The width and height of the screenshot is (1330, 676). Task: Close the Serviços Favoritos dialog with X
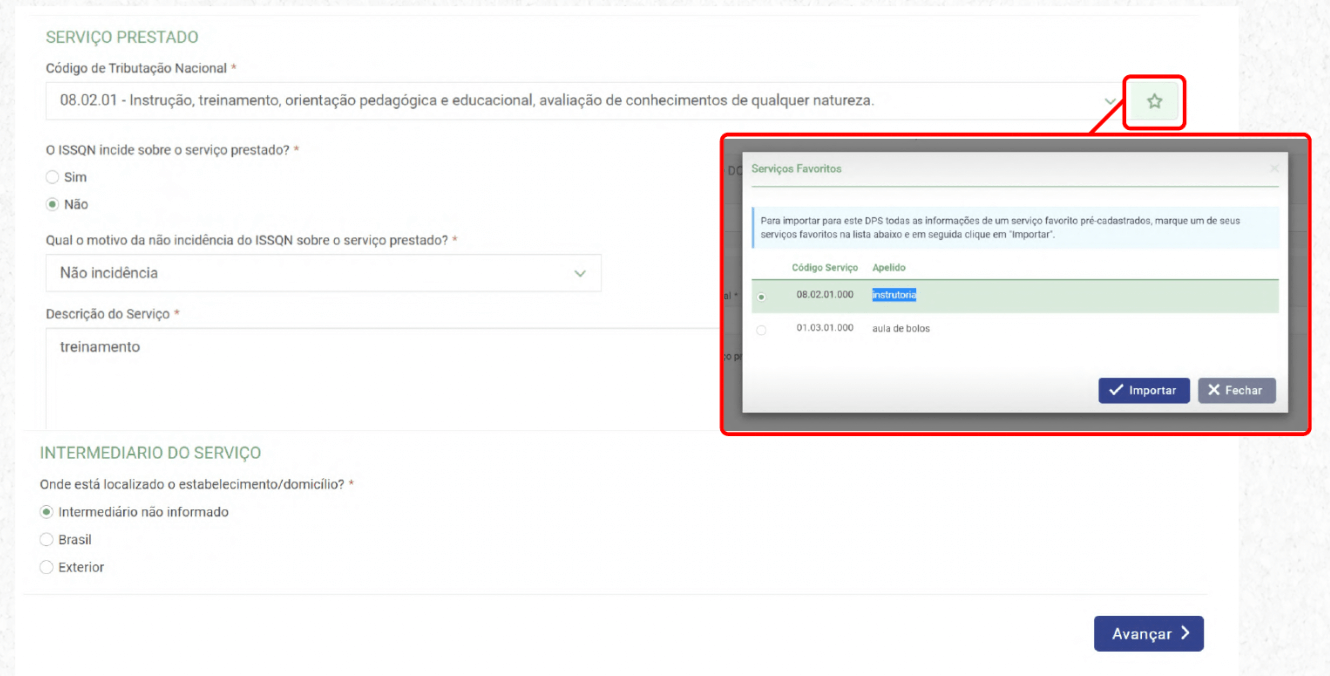click(1273, 169)
